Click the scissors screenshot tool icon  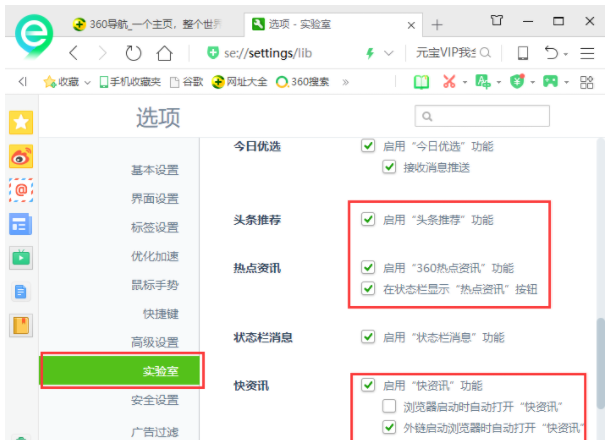pyautogui.click(x=450, y=82)
